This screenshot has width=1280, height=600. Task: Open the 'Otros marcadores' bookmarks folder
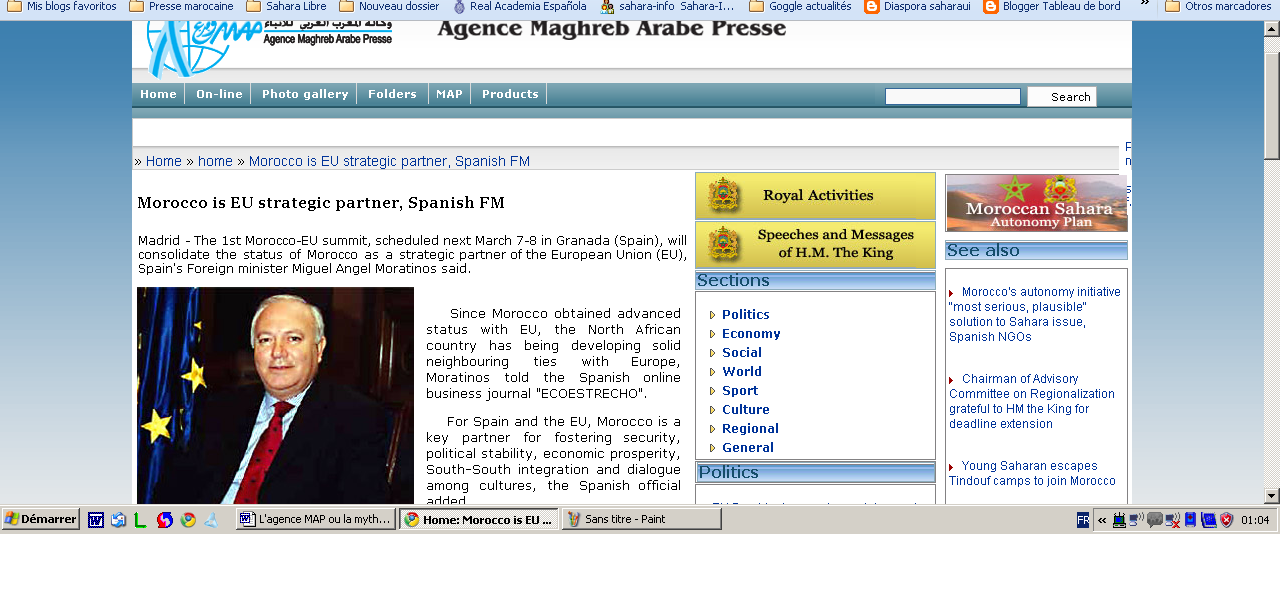[1217, 6]
